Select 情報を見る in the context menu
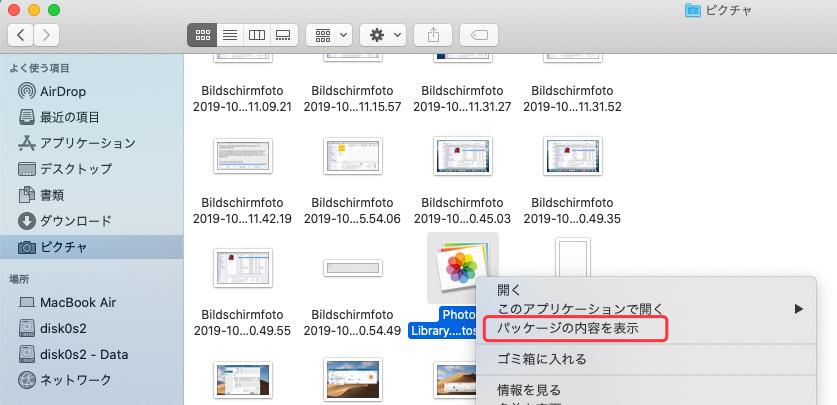837x405 pixels. click(x=529, y=390)
